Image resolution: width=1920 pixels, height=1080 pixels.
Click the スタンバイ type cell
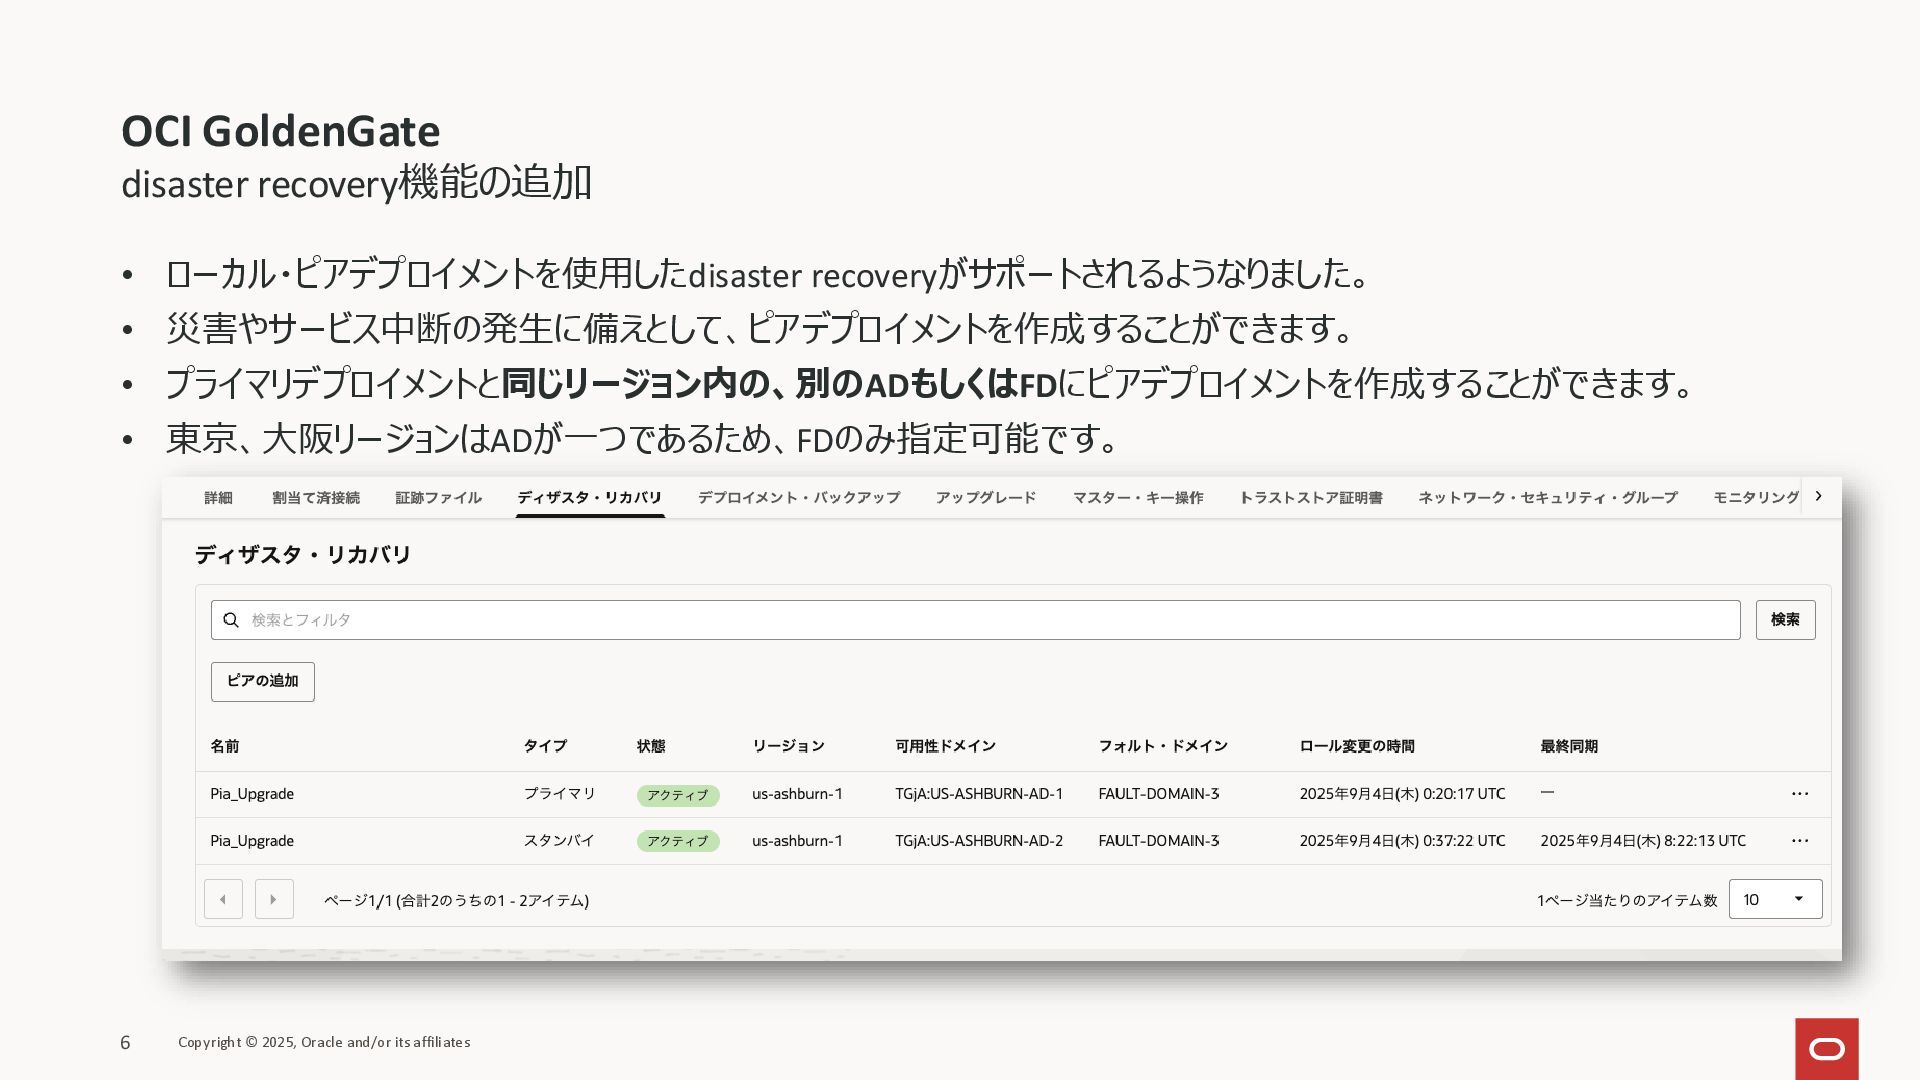[559, 841]
